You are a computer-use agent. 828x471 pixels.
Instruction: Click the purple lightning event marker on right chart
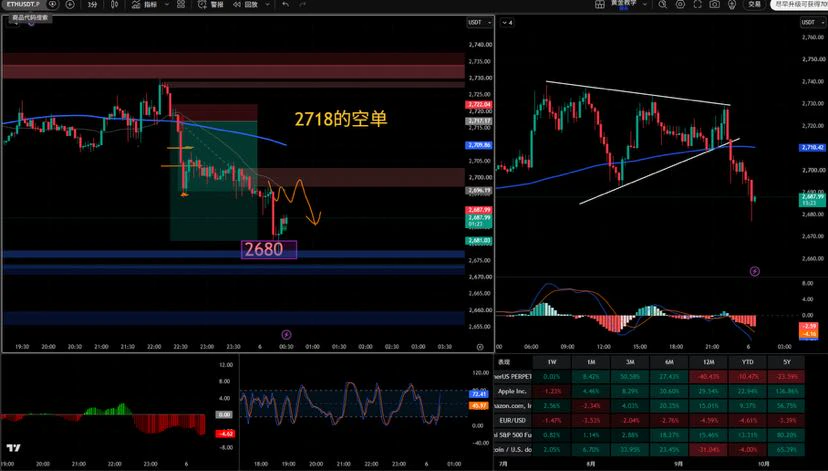pos(755,271)
